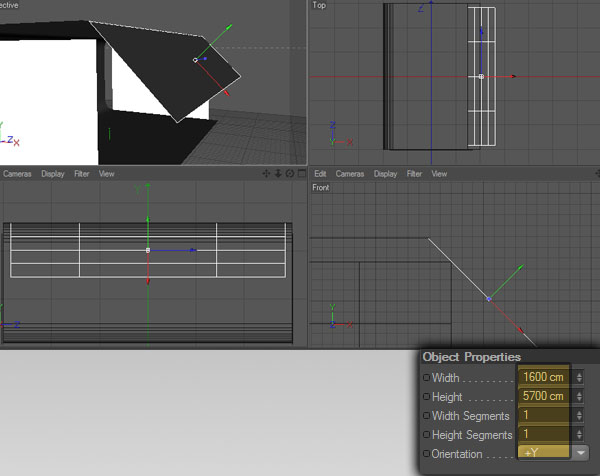This screenshot has width=600, height=476.
Task: Click the Height Segments value field
Action: (543, 434)
